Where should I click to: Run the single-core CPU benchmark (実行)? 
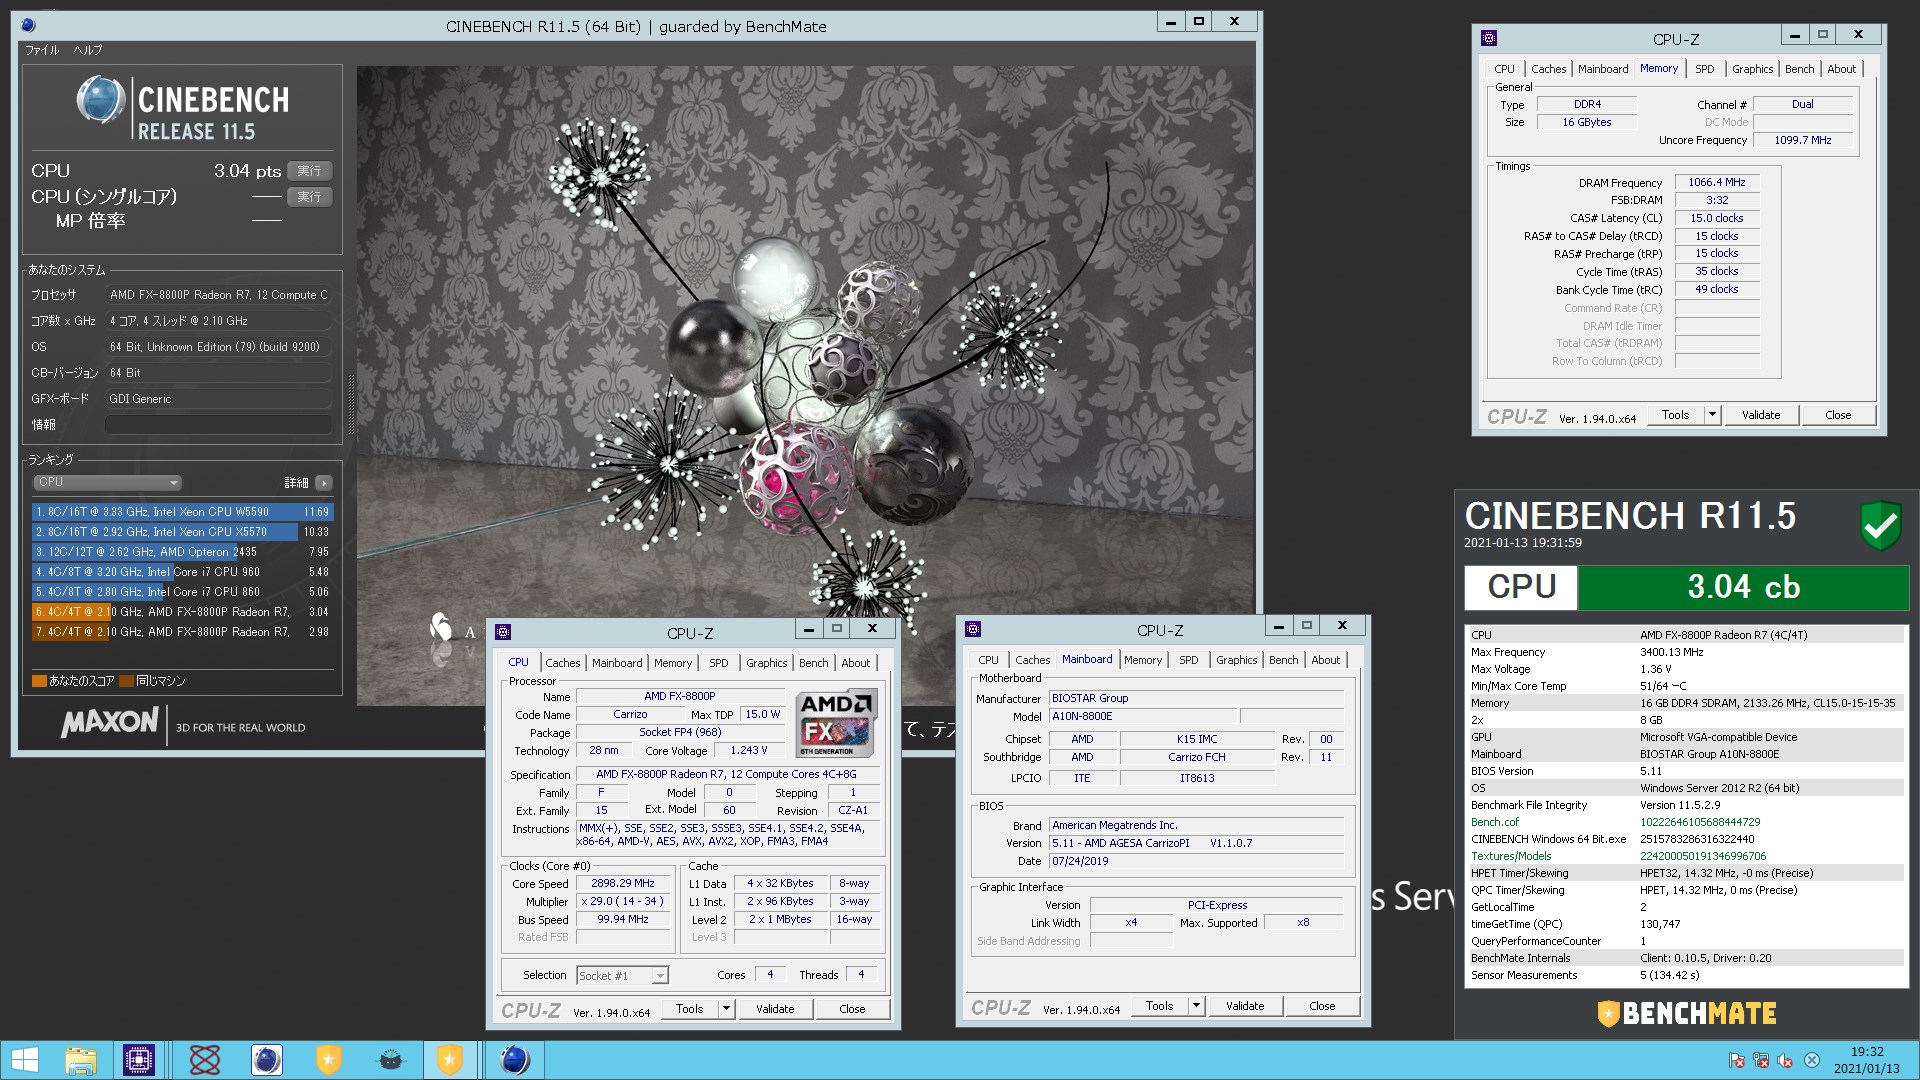click(309, 197)
